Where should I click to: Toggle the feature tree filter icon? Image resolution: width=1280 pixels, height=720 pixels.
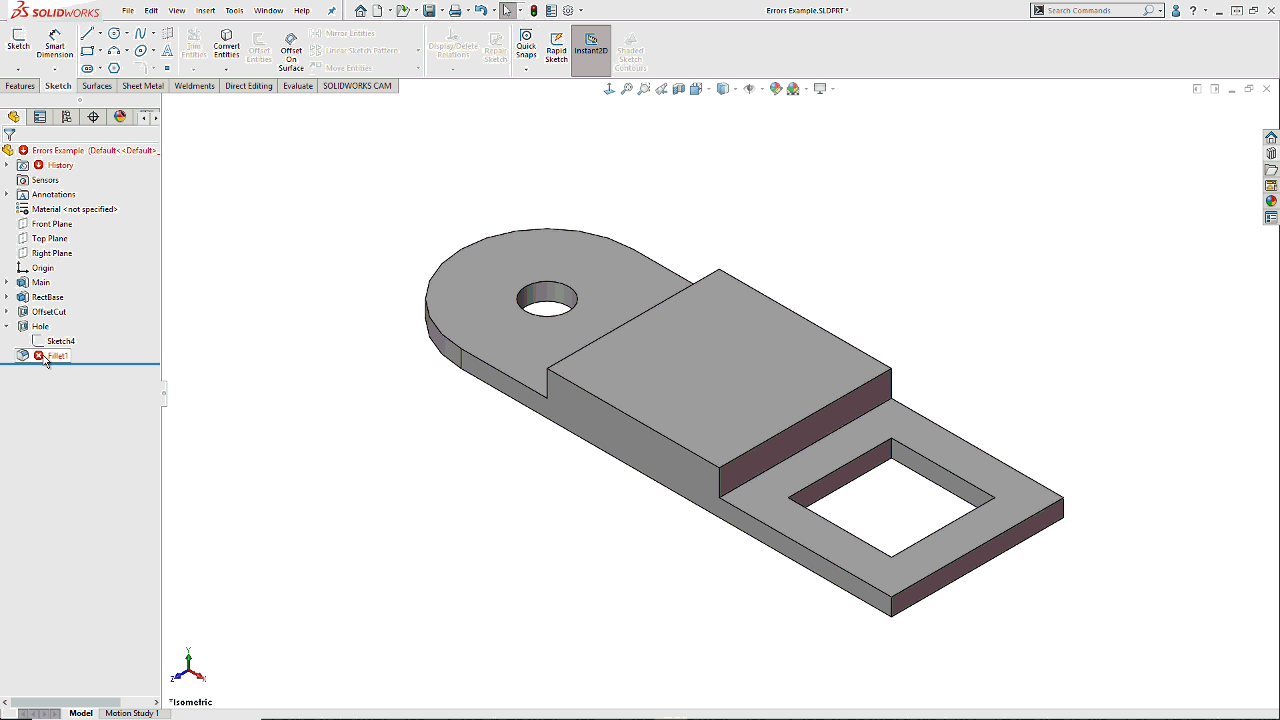tap(9, 134)
